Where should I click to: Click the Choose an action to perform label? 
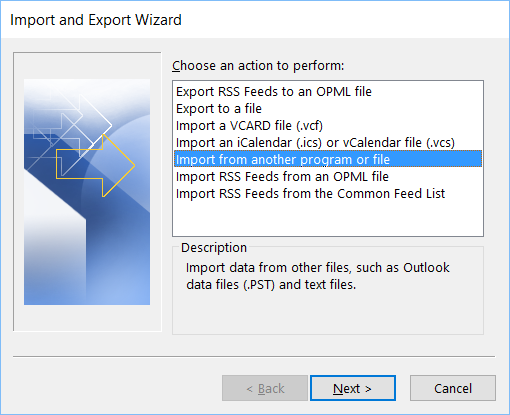click(258, 66)
